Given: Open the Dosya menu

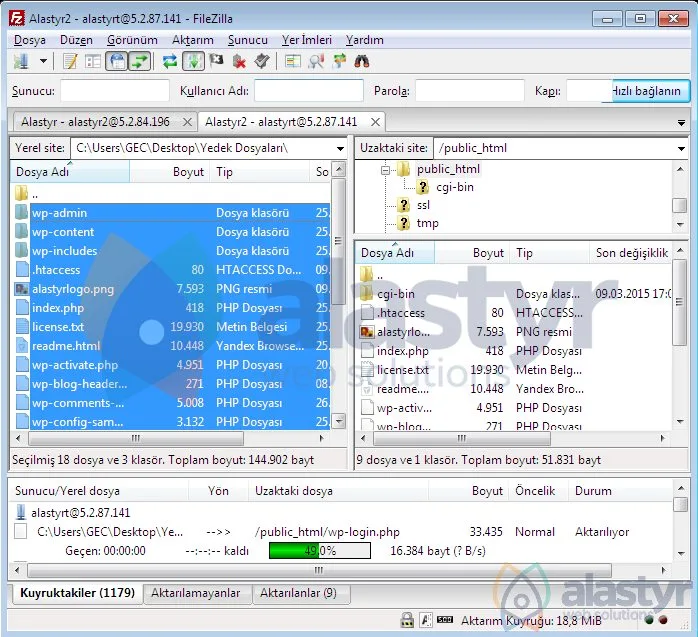Looking at the screenshot, I should 30,40.
